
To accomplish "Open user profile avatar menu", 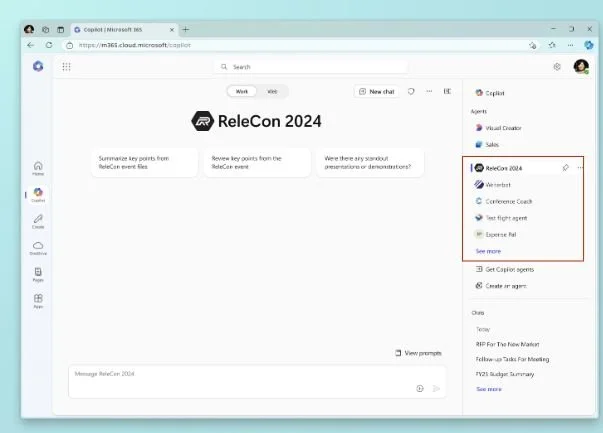I will (581, 67).
